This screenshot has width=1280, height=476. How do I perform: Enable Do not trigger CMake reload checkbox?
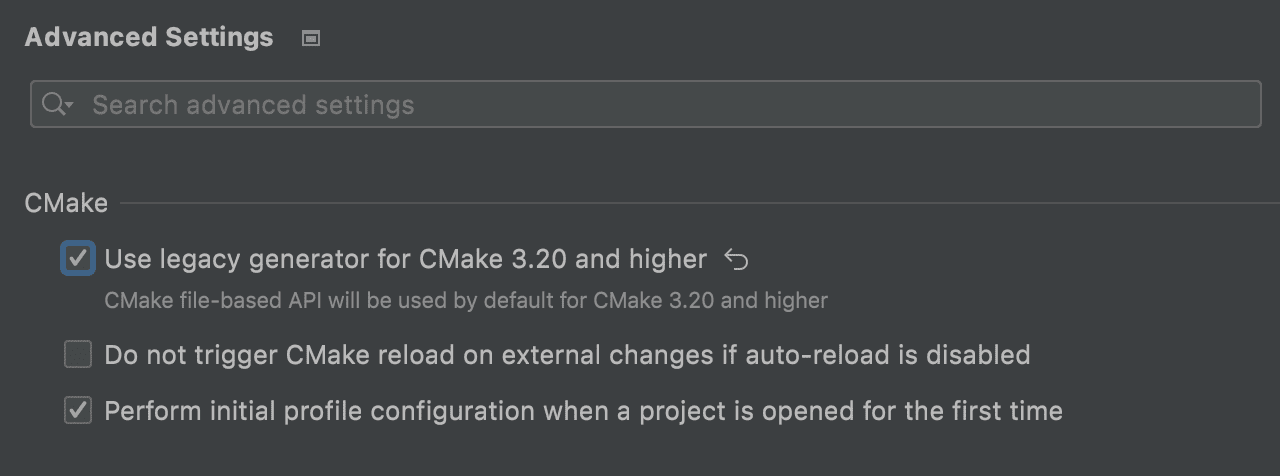78,354
